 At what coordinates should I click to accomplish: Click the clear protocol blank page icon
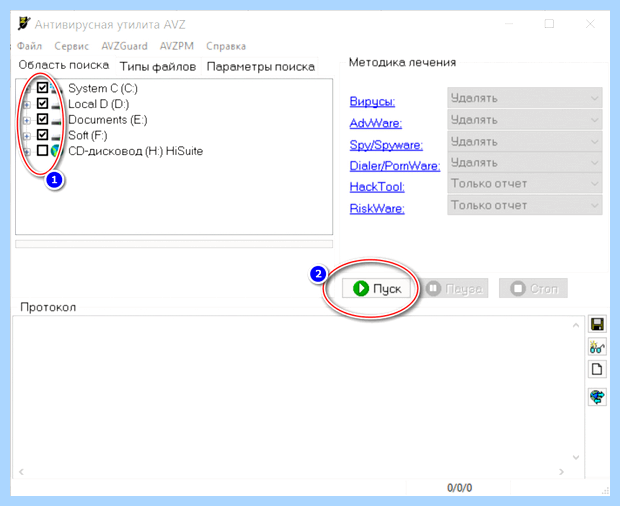click(597, 370)
